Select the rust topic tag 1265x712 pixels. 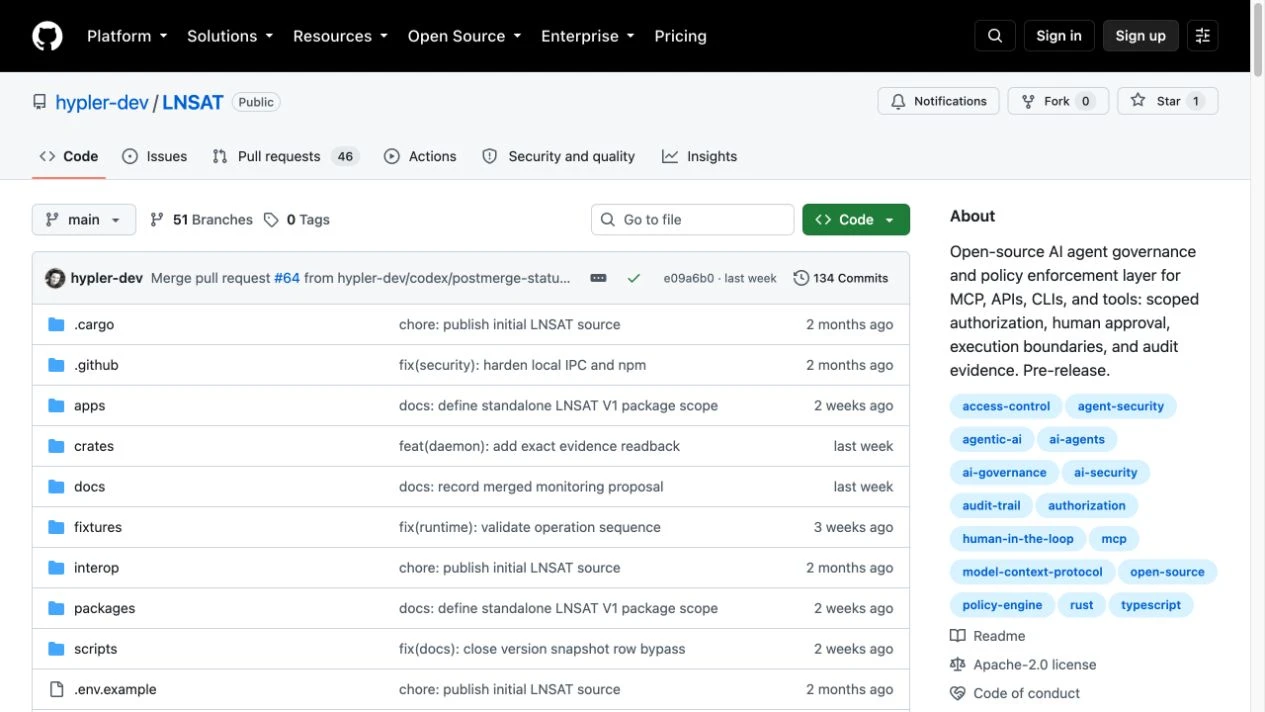(x=1081, y=605)
